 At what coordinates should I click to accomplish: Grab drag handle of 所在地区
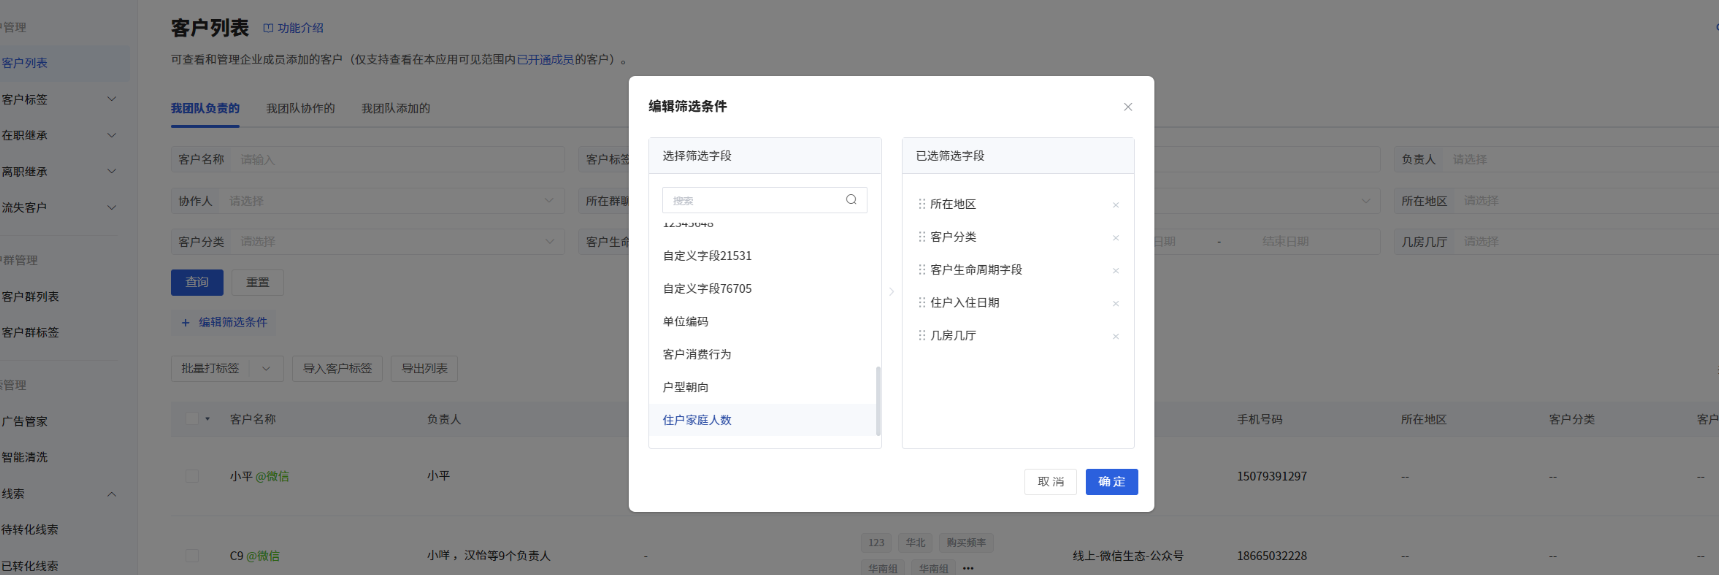922,204
